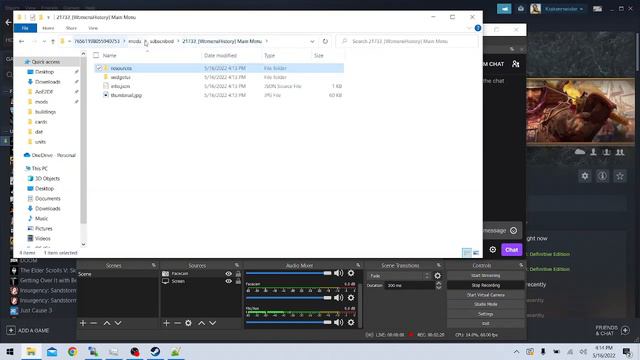This screenshot has width=640, height=360.
Task: Open Steam from the Windows taskbar
Action: tap(155, 351)
